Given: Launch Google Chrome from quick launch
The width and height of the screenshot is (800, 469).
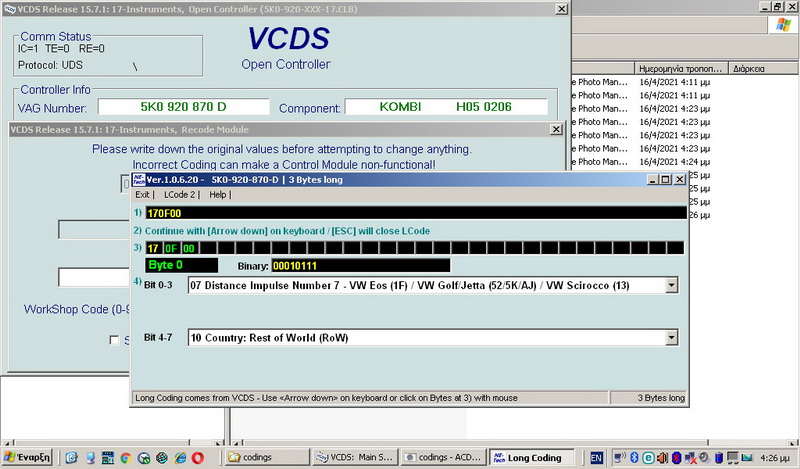Looking at the screenshot, I should point(126,458).
